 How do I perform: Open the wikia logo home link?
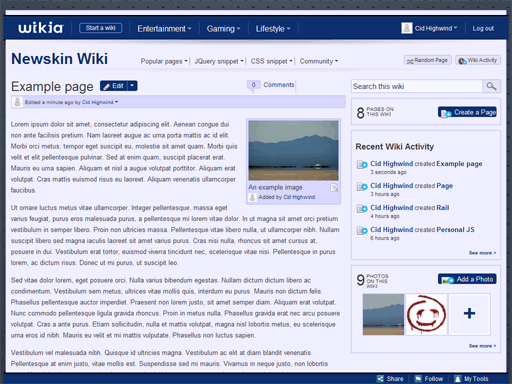click(x=41, y=28)
